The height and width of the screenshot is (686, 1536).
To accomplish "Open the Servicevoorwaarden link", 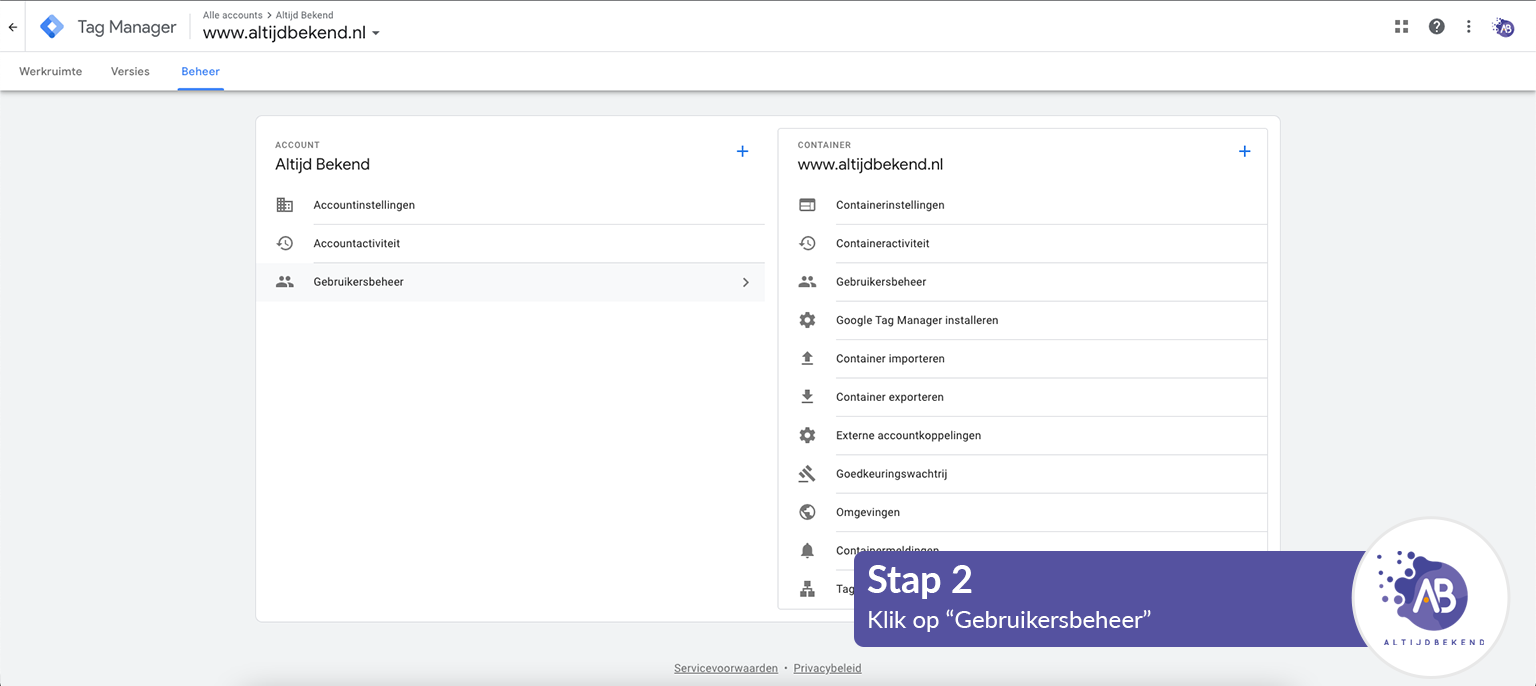I will [725, 668].
